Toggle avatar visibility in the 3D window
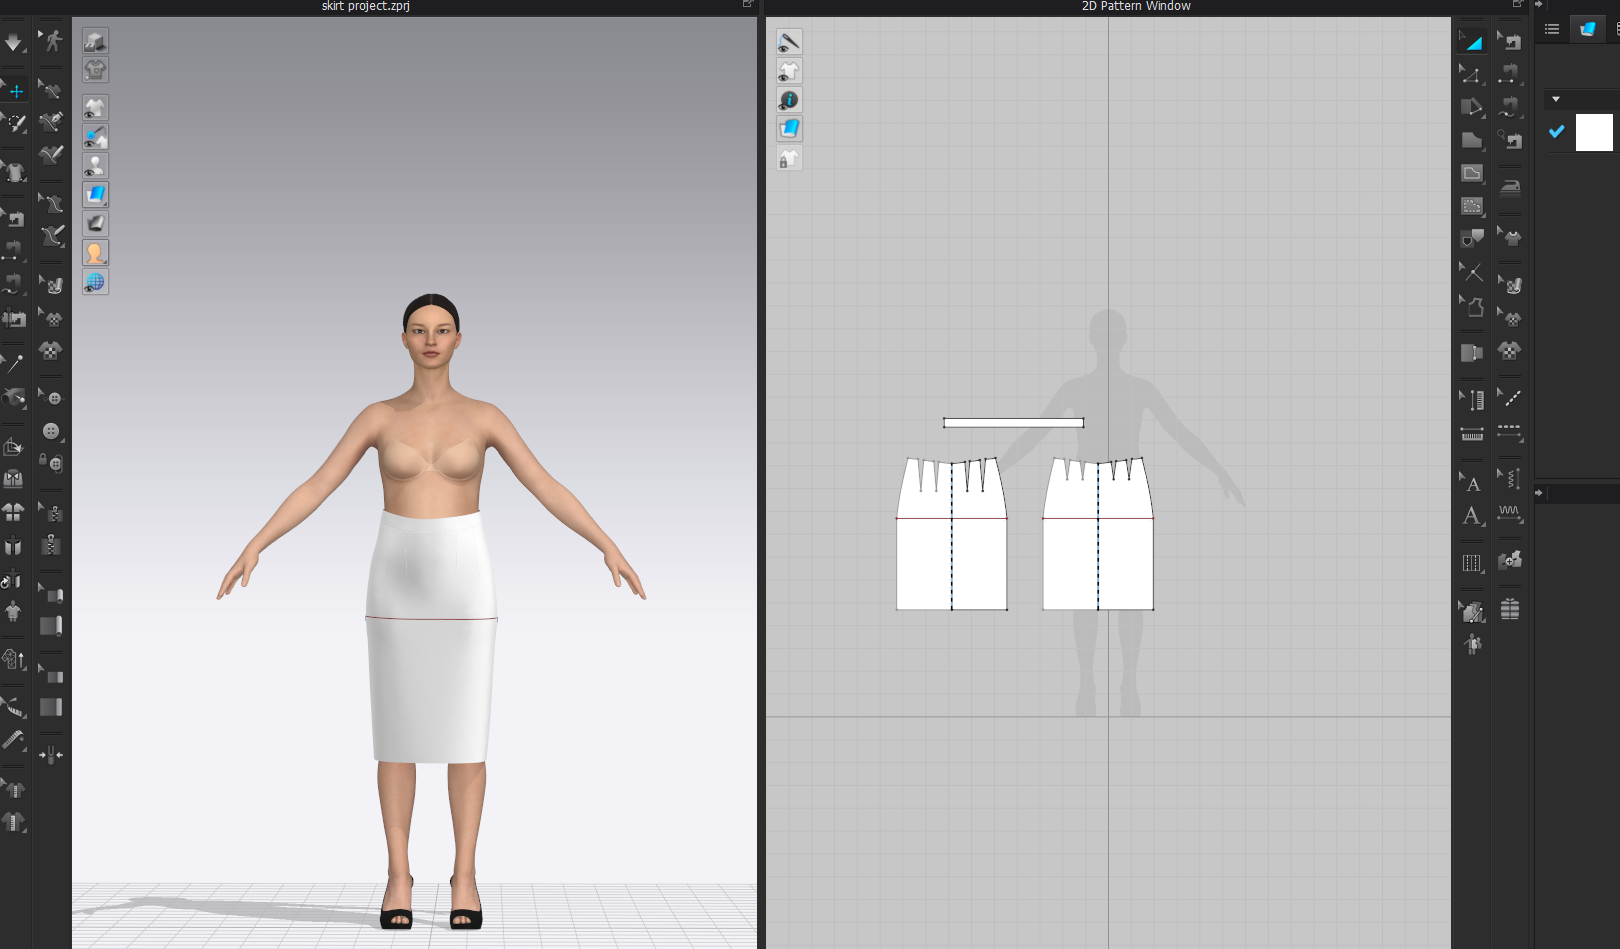1620x949 pixels. (95, 166)
